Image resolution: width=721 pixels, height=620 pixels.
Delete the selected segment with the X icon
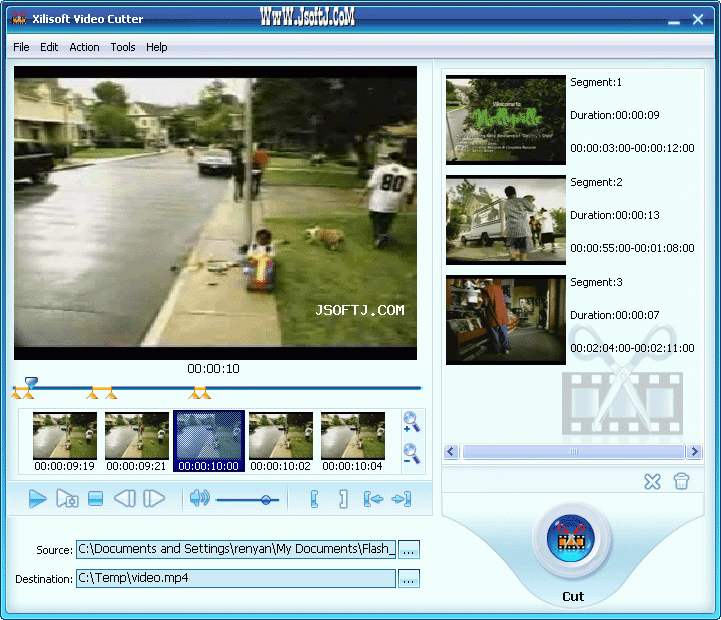652,482
